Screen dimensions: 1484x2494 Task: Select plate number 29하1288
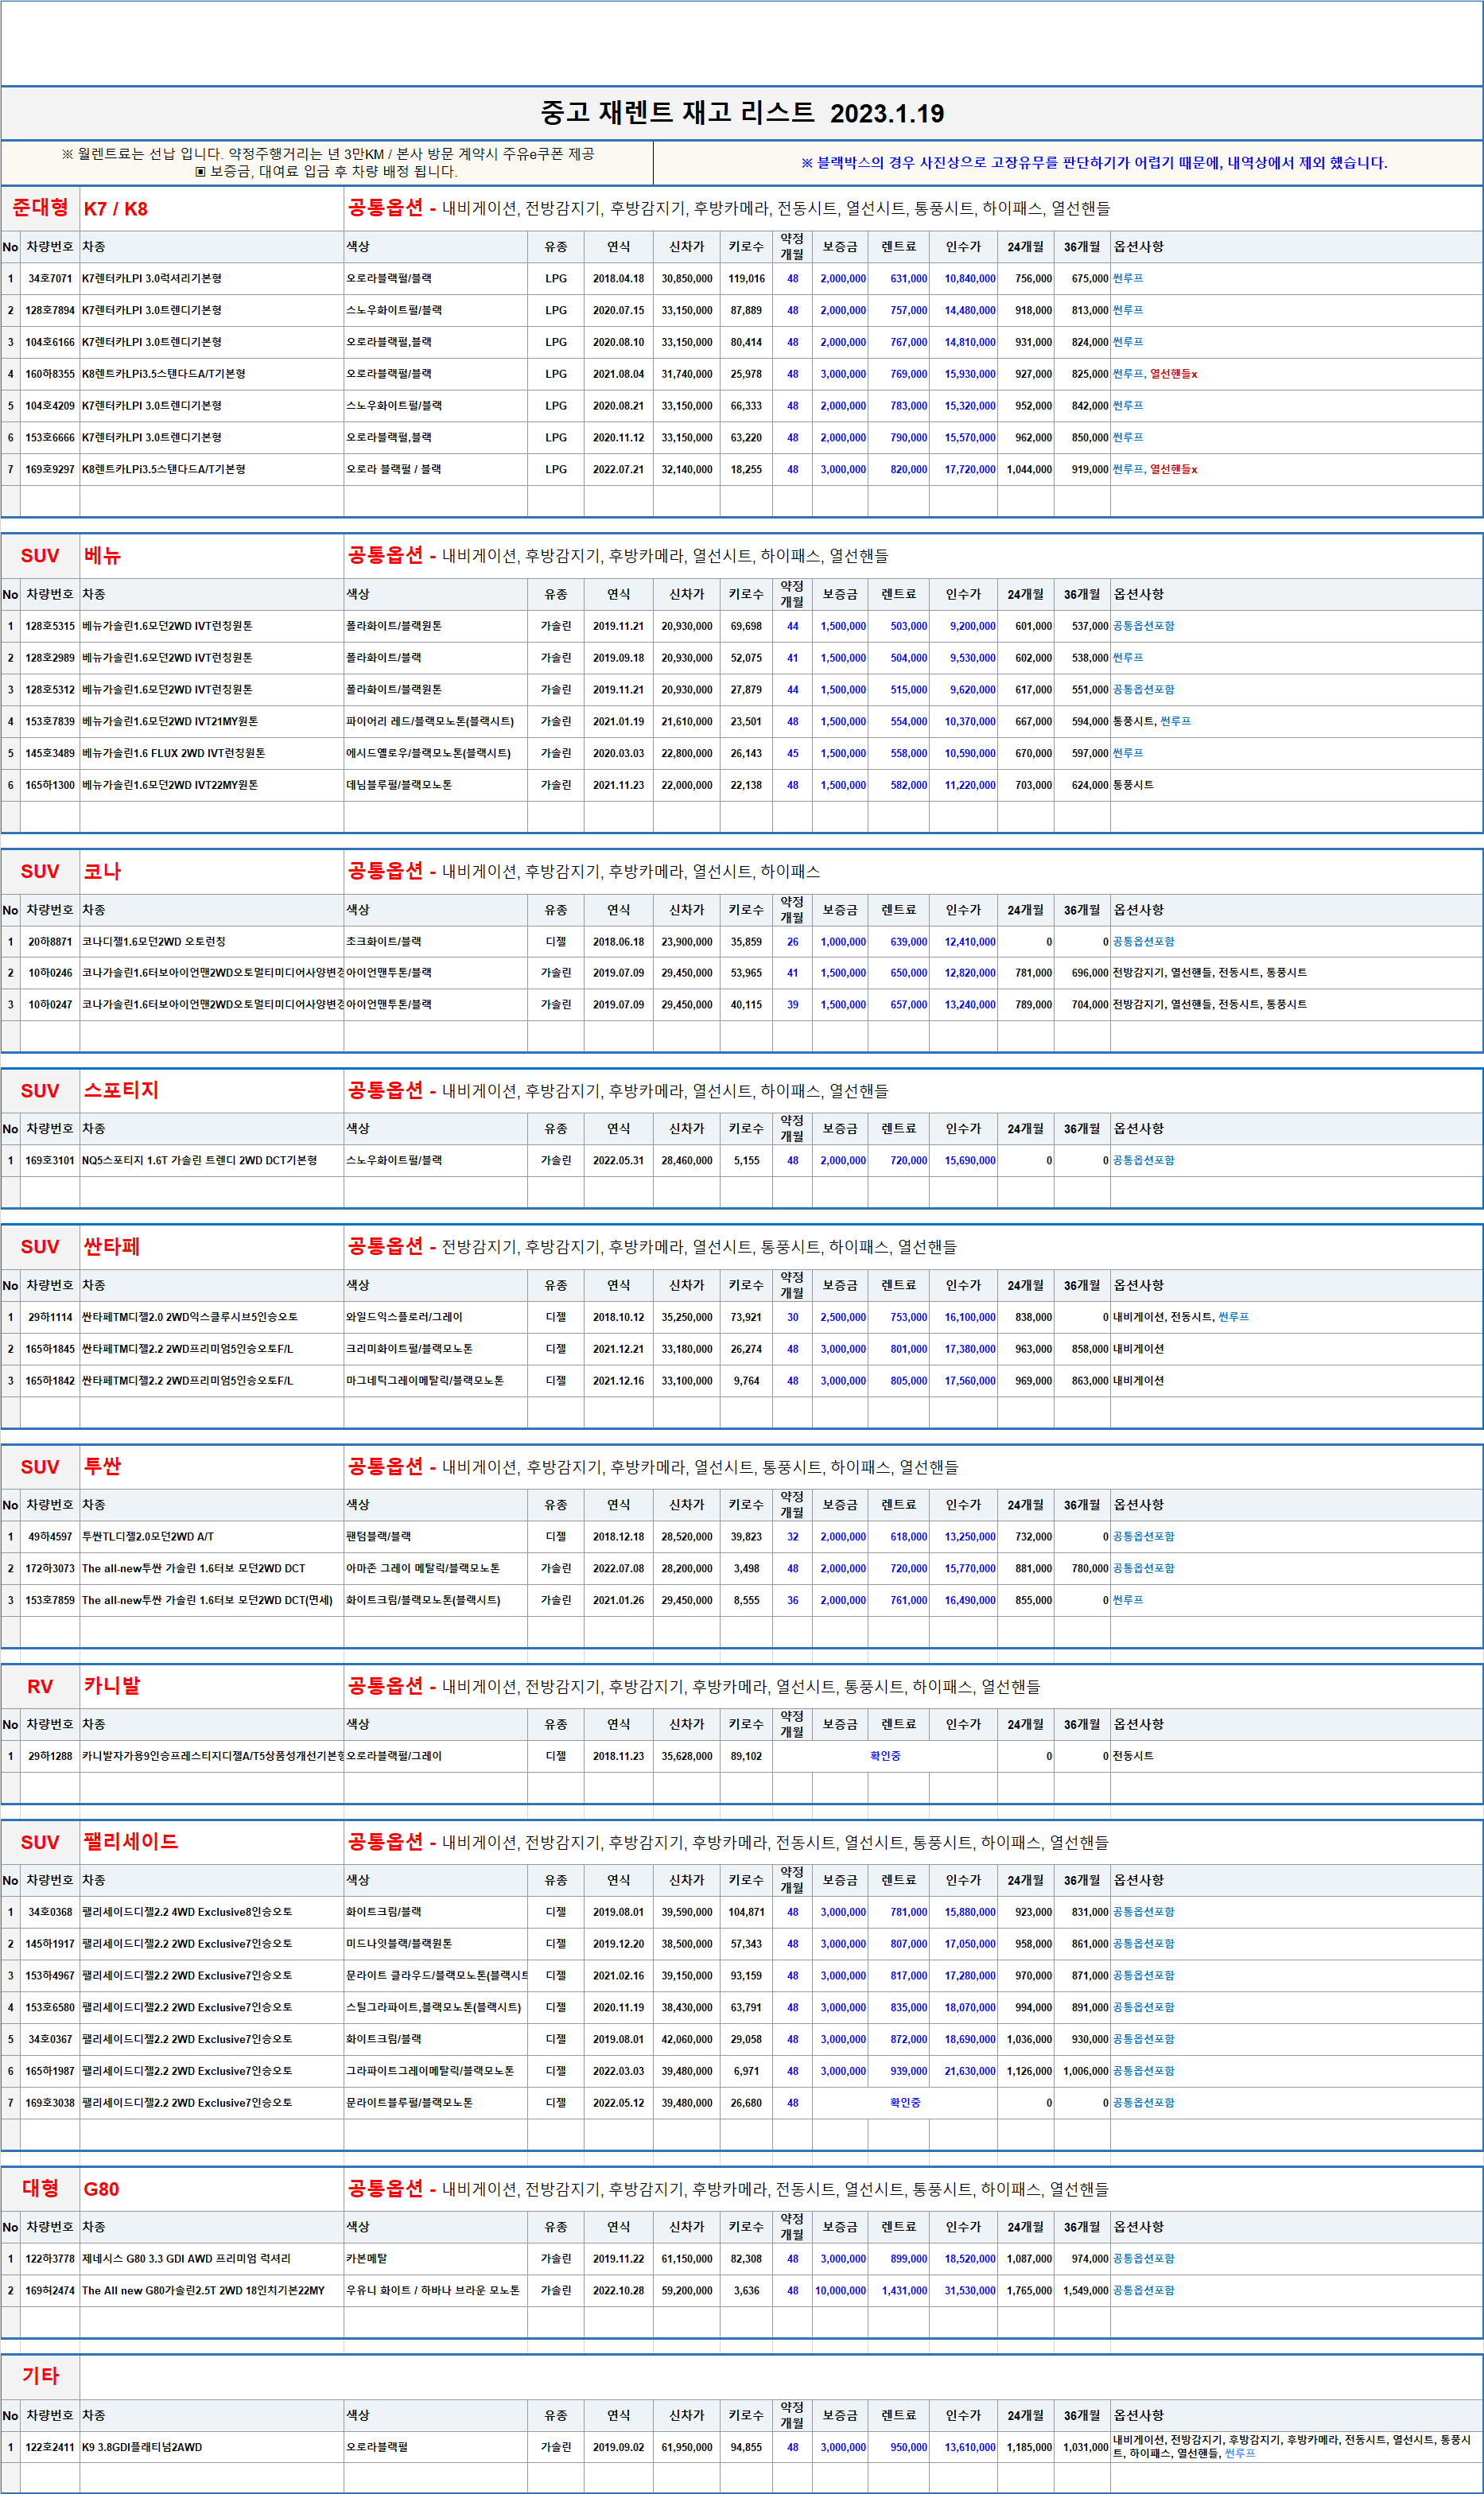coord(50,1756)
